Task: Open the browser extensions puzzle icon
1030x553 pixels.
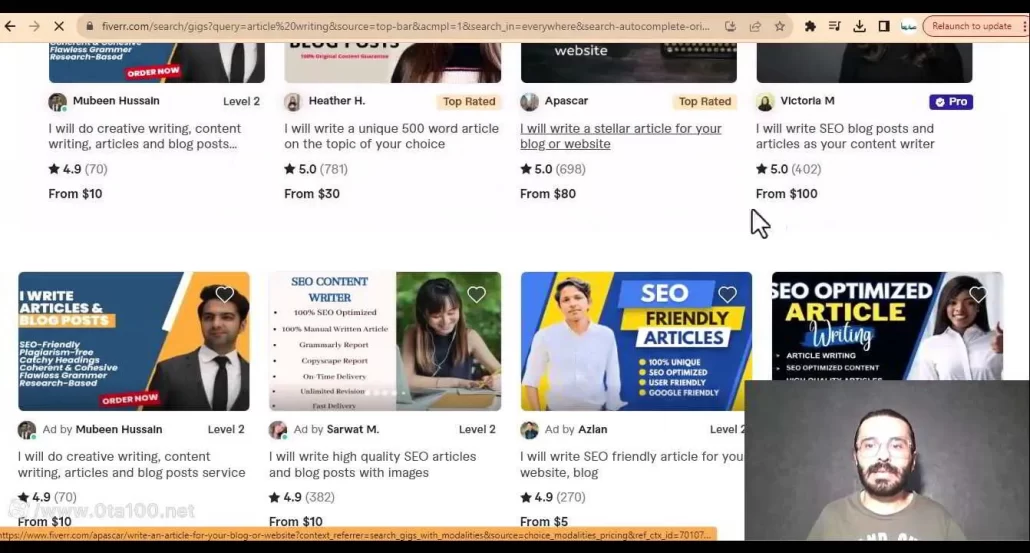Action: (x=810, y=26)
